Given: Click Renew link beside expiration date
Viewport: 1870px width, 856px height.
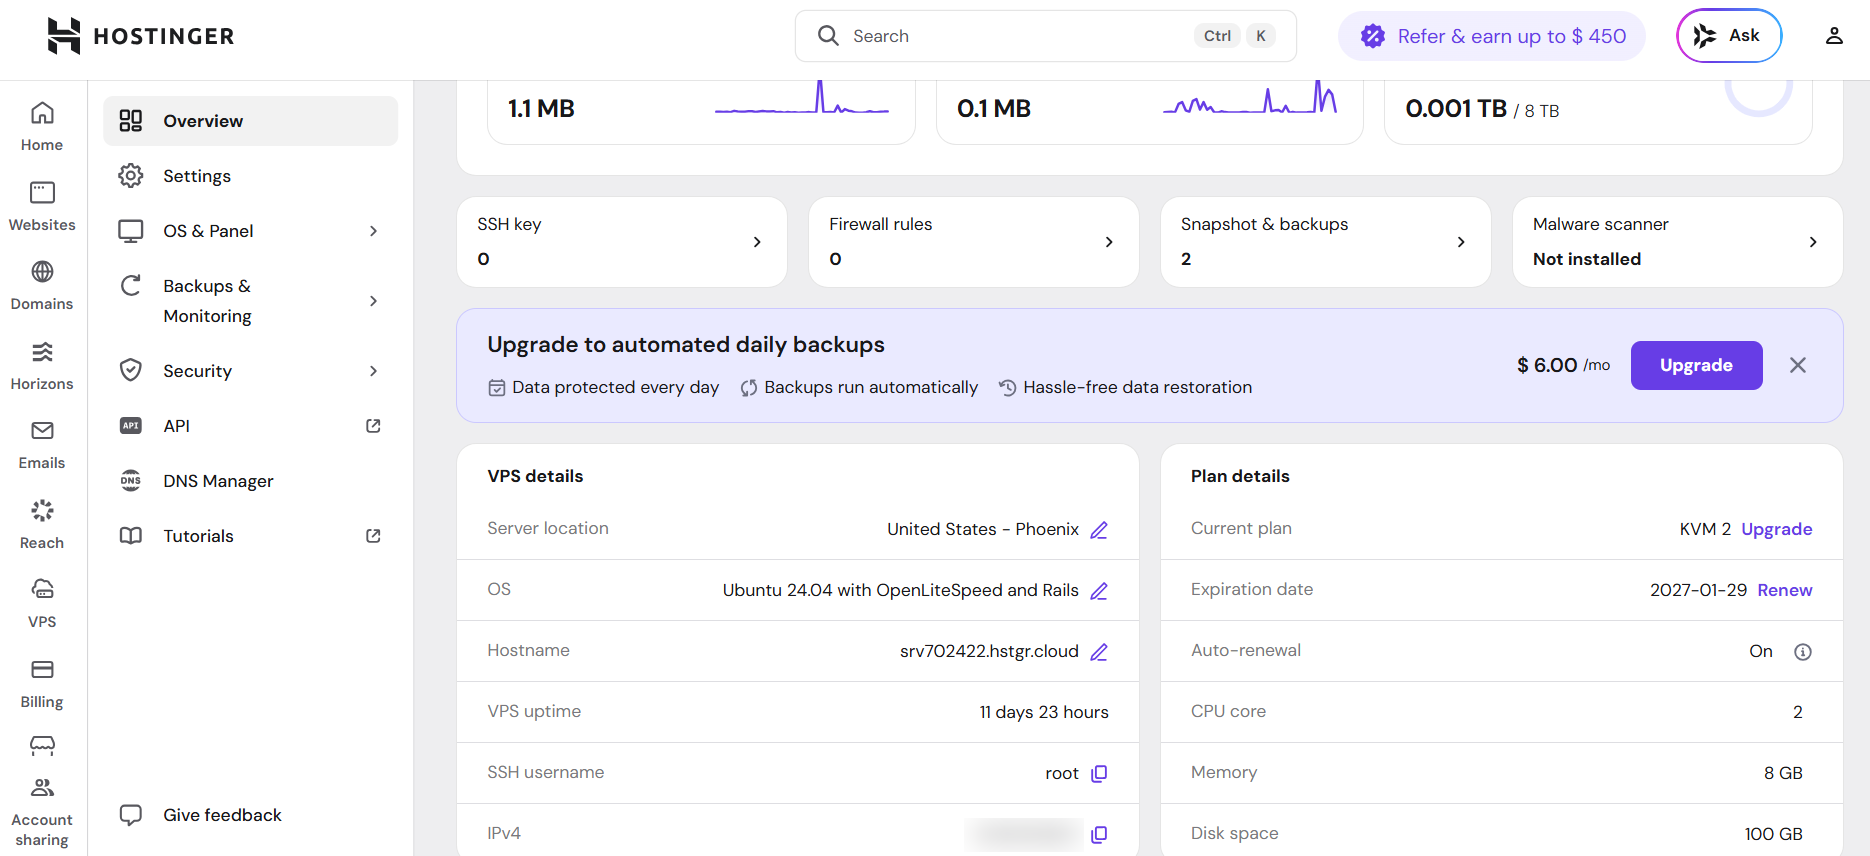Looking at the screenshot, I should [1785, 590].
